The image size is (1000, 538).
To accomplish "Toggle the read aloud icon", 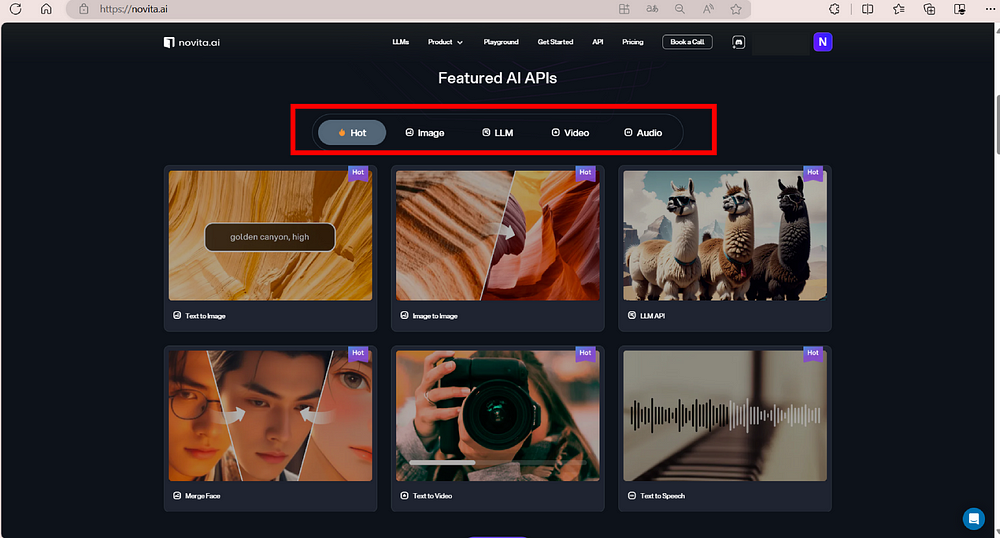I will 708,9.
